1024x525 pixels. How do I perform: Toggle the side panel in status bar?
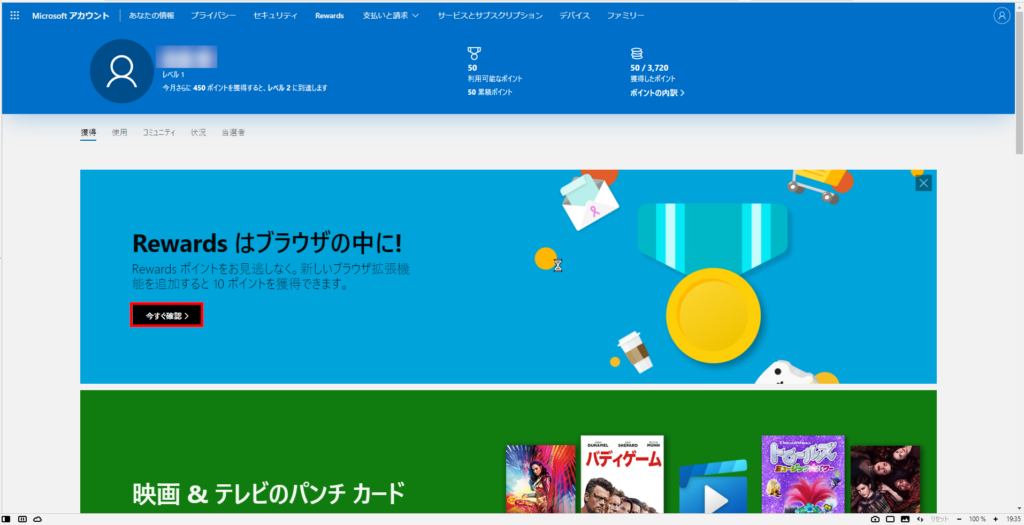point(7,519)
